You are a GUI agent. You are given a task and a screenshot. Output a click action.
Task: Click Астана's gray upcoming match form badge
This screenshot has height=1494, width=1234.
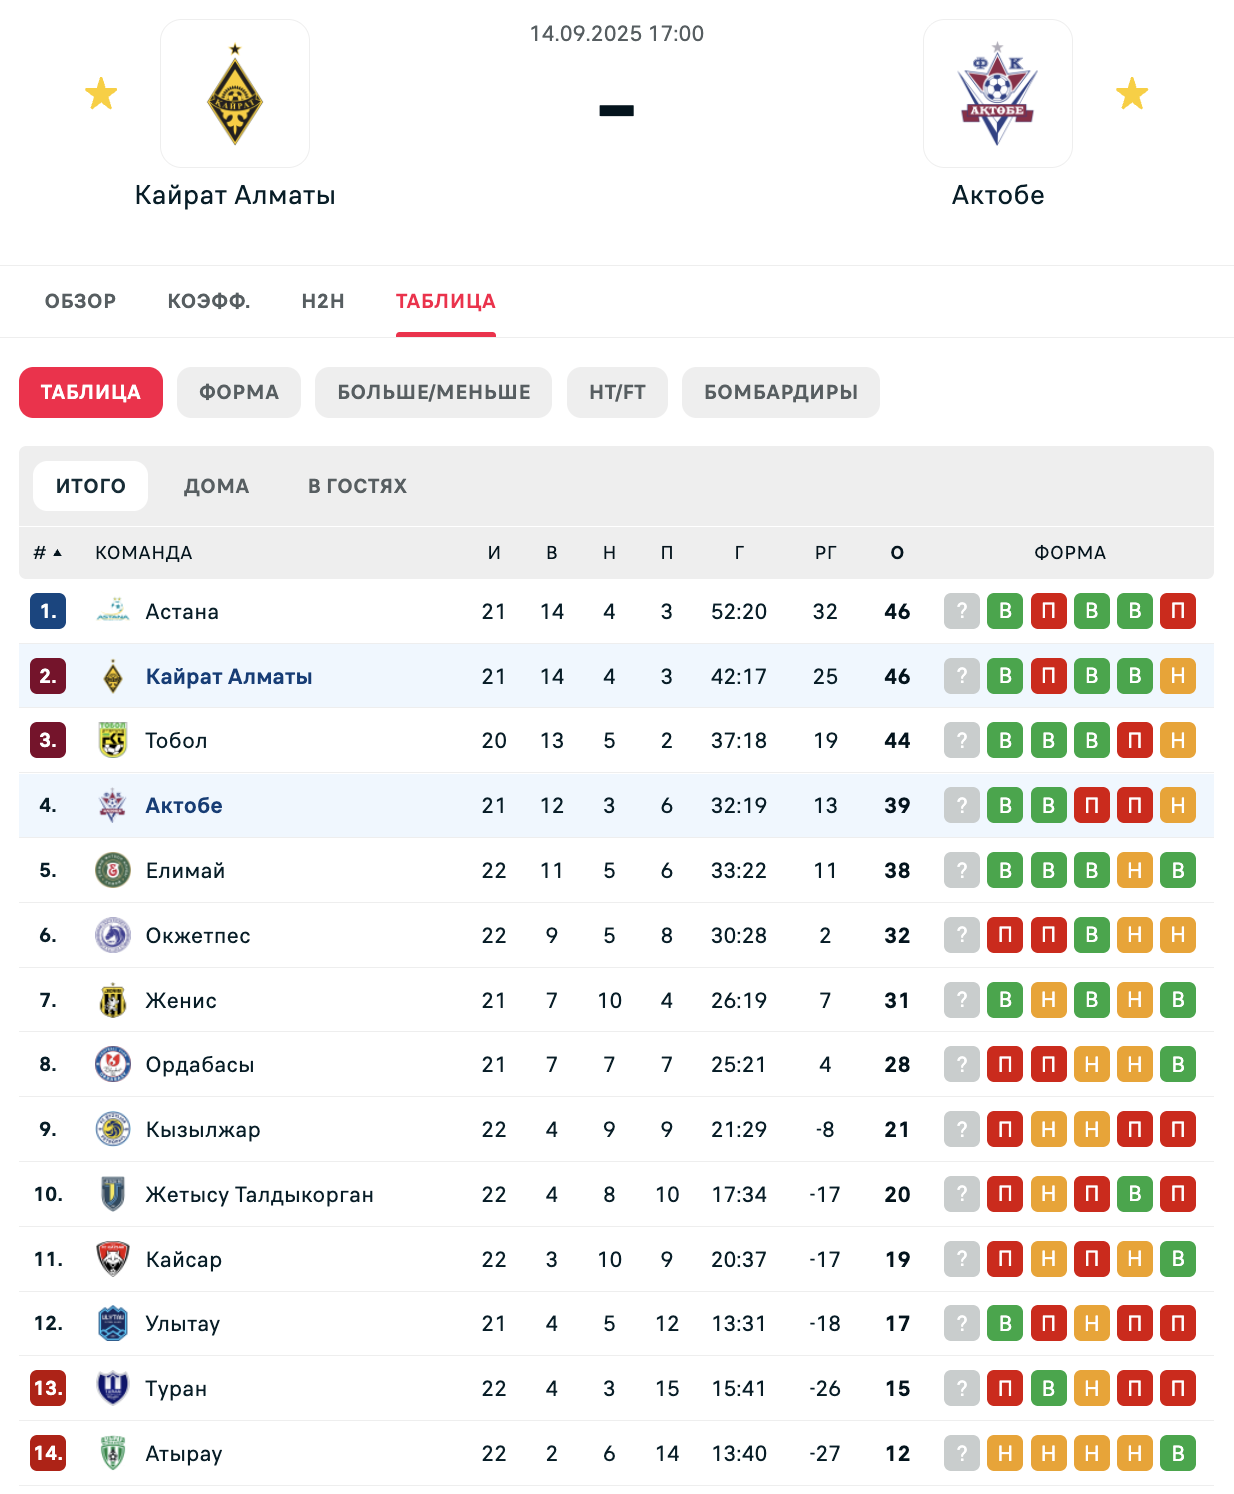point(962,611)
